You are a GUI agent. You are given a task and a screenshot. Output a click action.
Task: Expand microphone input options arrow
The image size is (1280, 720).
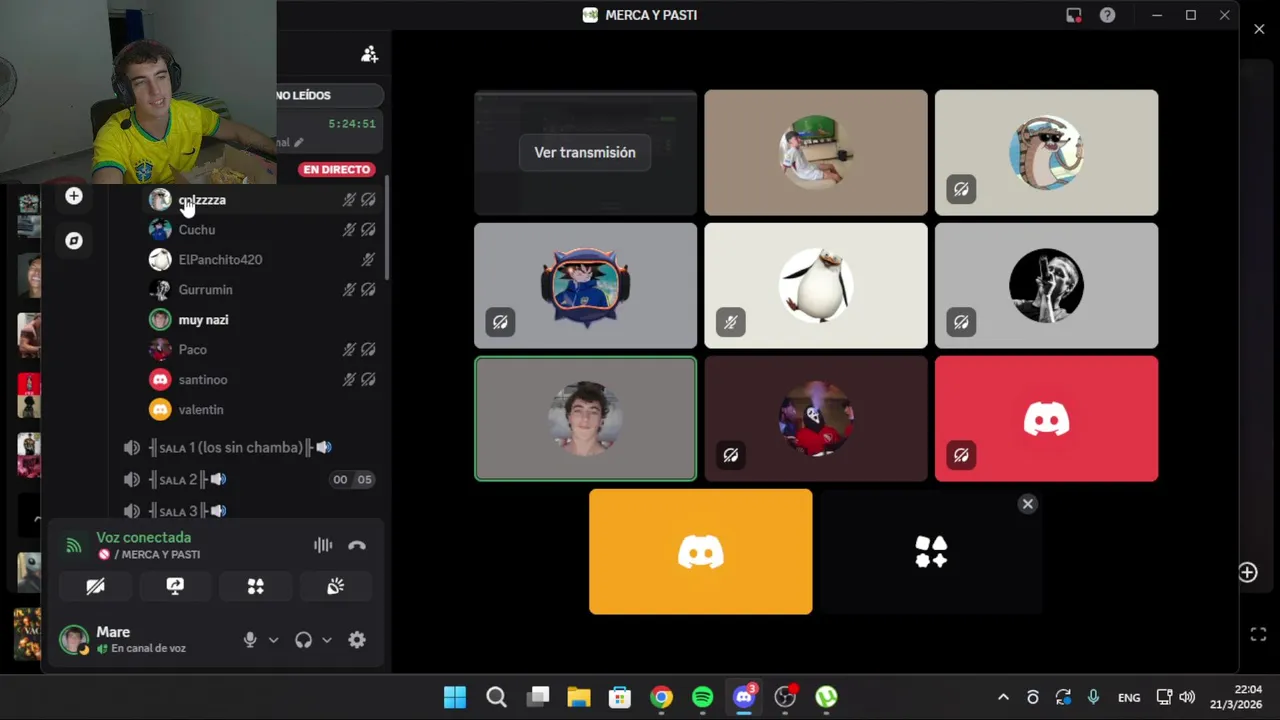pos(273,640)
